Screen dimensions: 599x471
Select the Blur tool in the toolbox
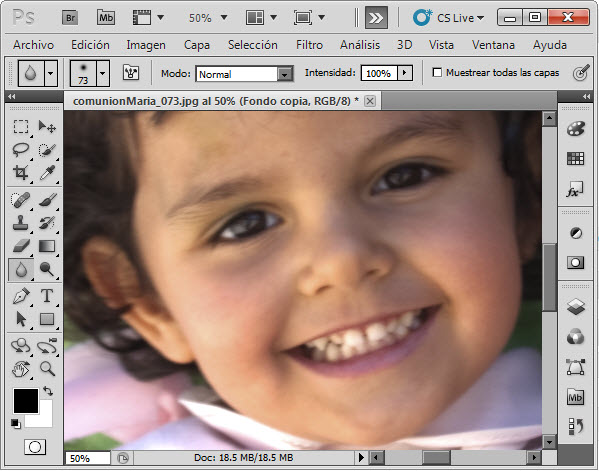click(21, 269)
